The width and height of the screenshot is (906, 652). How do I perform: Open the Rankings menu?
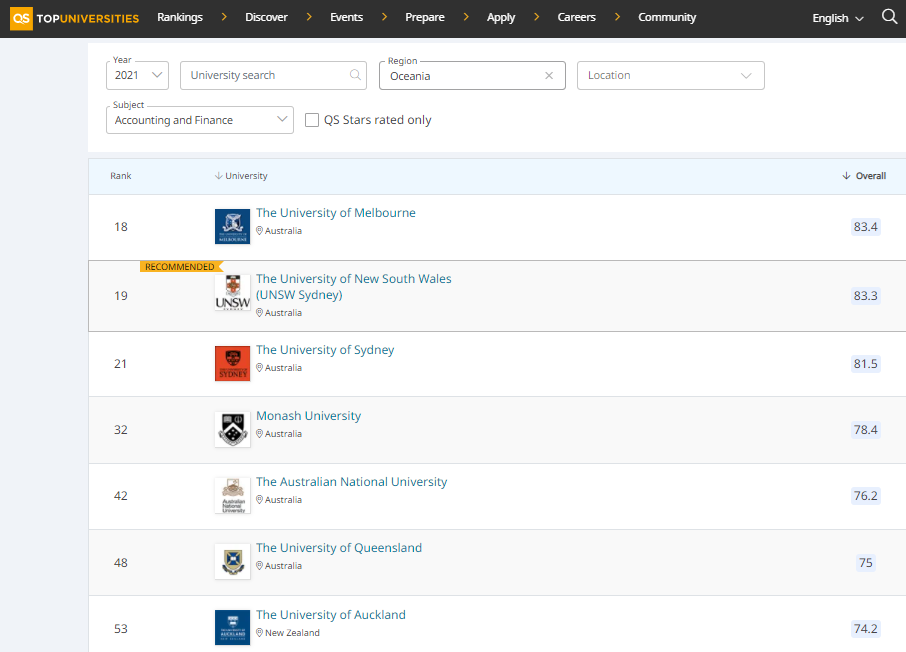coord(180,17)
